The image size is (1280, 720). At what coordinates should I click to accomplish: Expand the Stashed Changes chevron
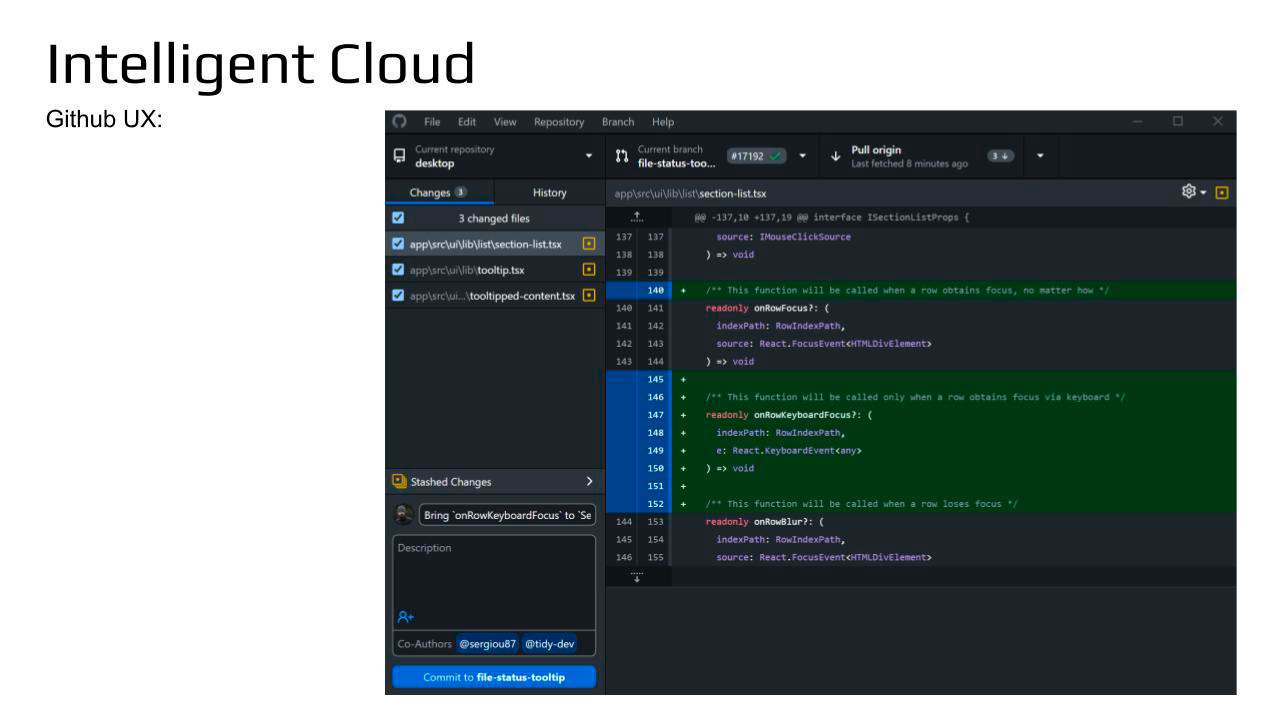[588, 481]
